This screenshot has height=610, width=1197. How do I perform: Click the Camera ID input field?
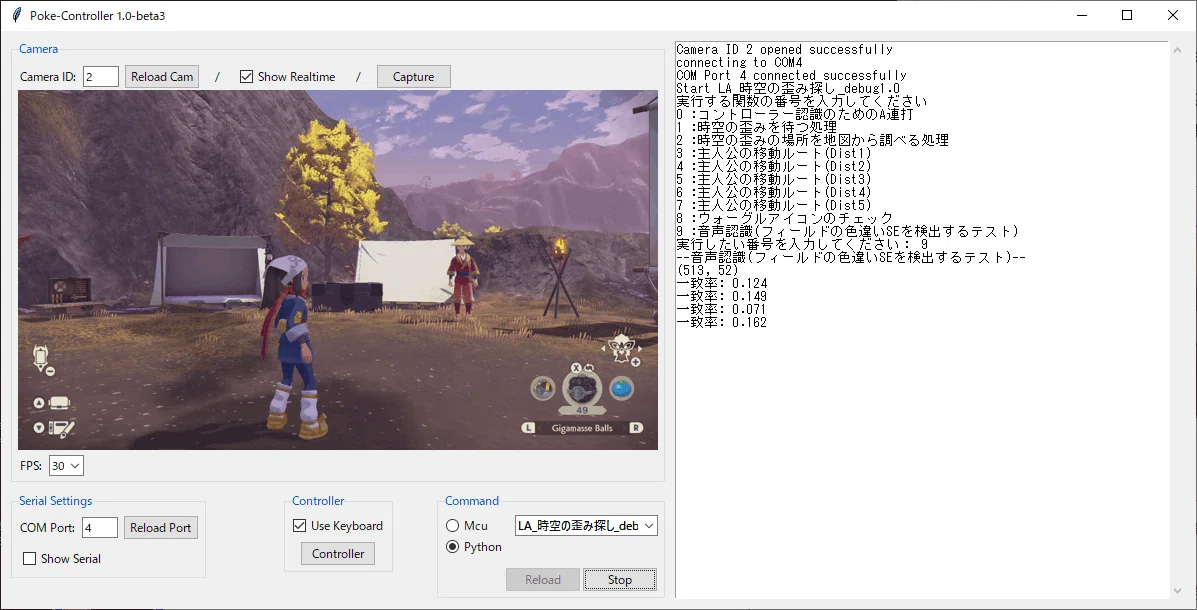coord(101,76)
